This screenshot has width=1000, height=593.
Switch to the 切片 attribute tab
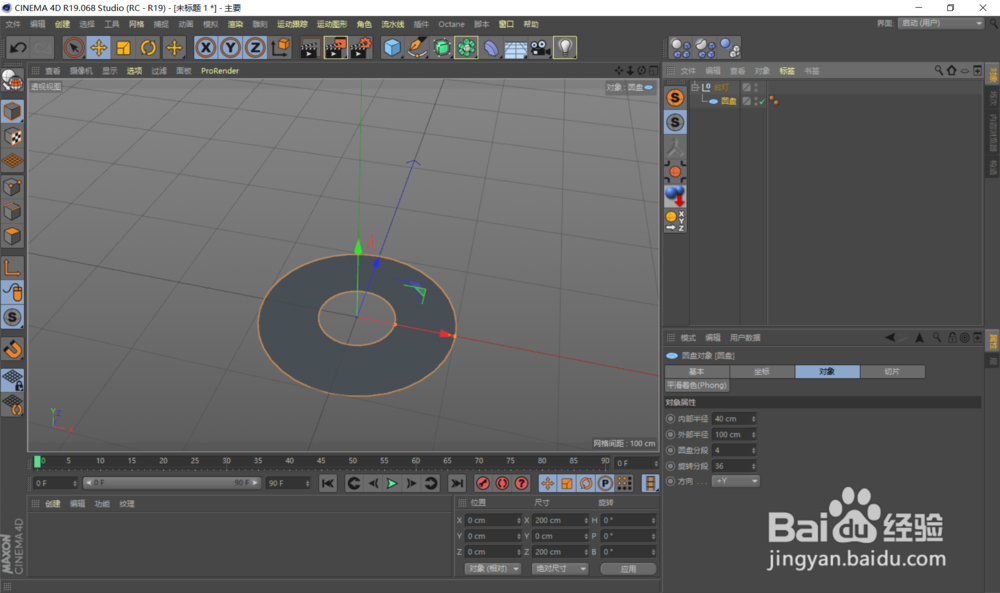(892, 371)
